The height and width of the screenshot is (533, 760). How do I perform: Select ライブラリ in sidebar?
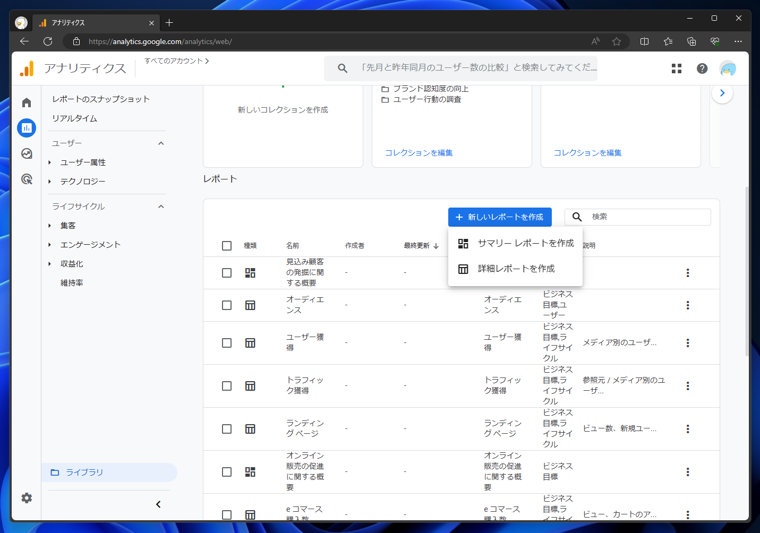[x=109, y=472]
